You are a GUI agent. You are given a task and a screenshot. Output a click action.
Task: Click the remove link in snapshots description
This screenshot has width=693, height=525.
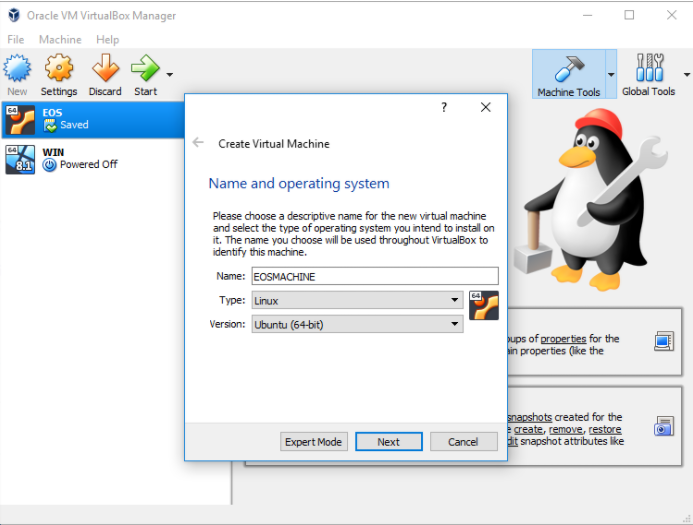pyautogui.click(x=565, y=430)
